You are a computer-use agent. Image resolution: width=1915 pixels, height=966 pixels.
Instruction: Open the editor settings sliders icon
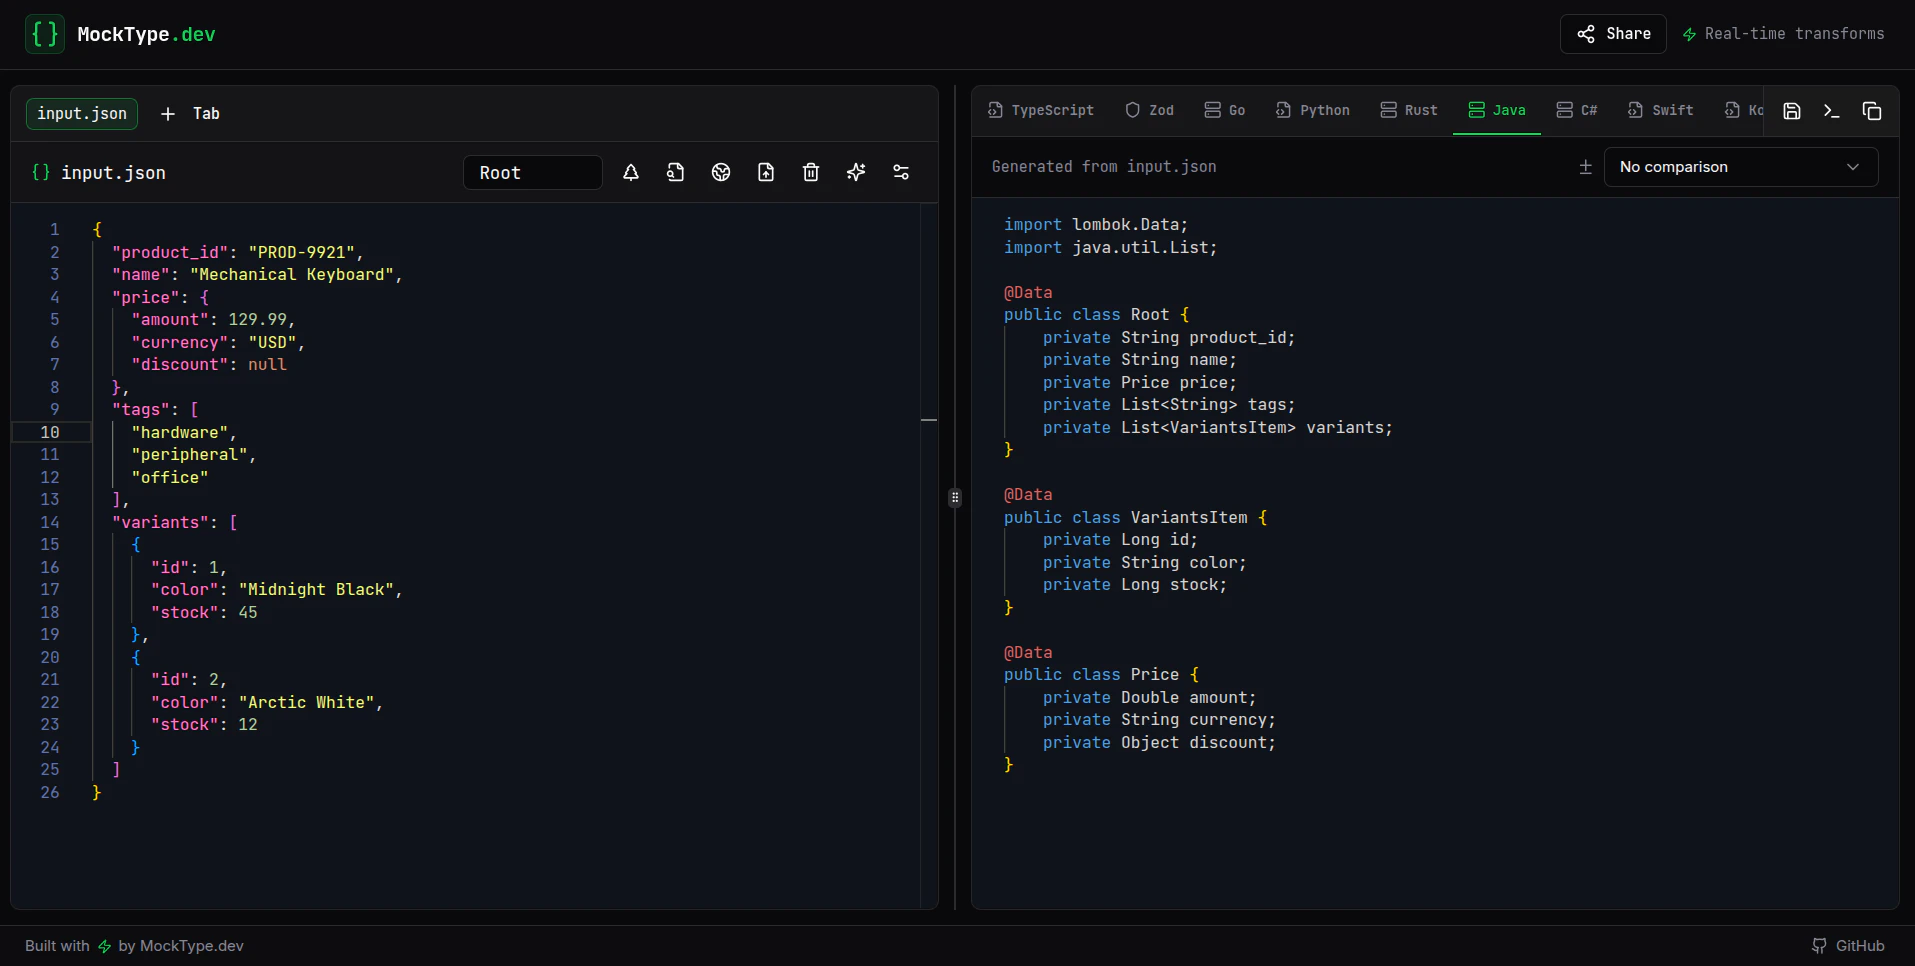click(x=901, y=172)
